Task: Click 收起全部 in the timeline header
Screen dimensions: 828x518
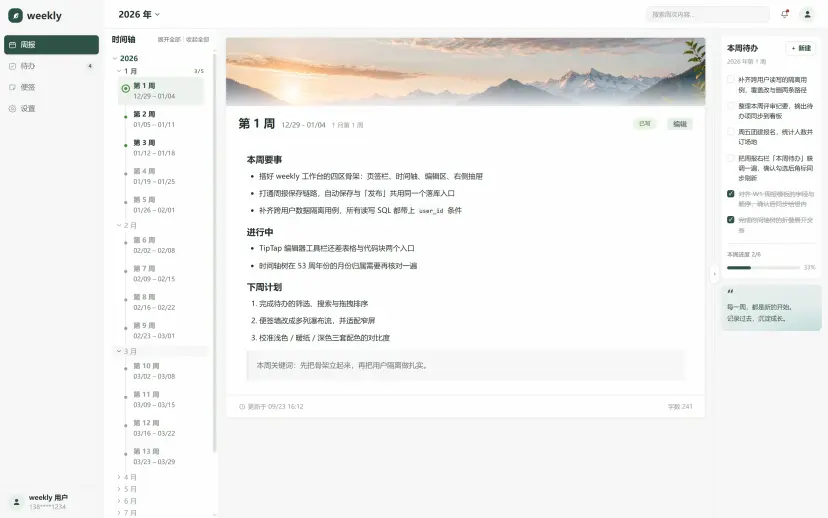Action: tap(197, 40)
